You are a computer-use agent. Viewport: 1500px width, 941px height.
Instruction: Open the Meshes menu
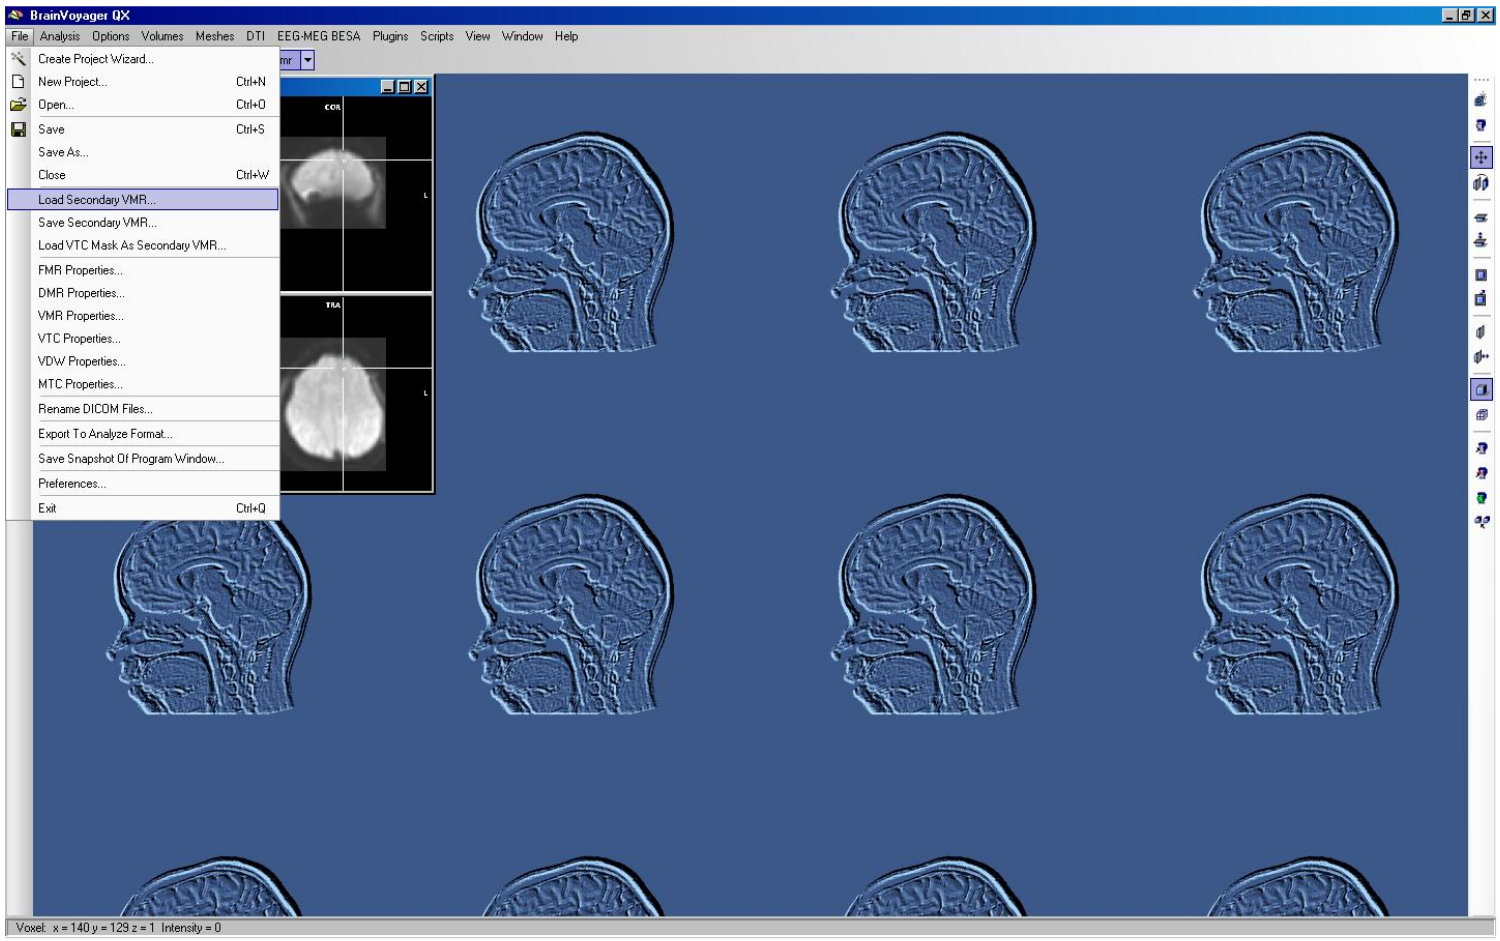coord(215,36)
